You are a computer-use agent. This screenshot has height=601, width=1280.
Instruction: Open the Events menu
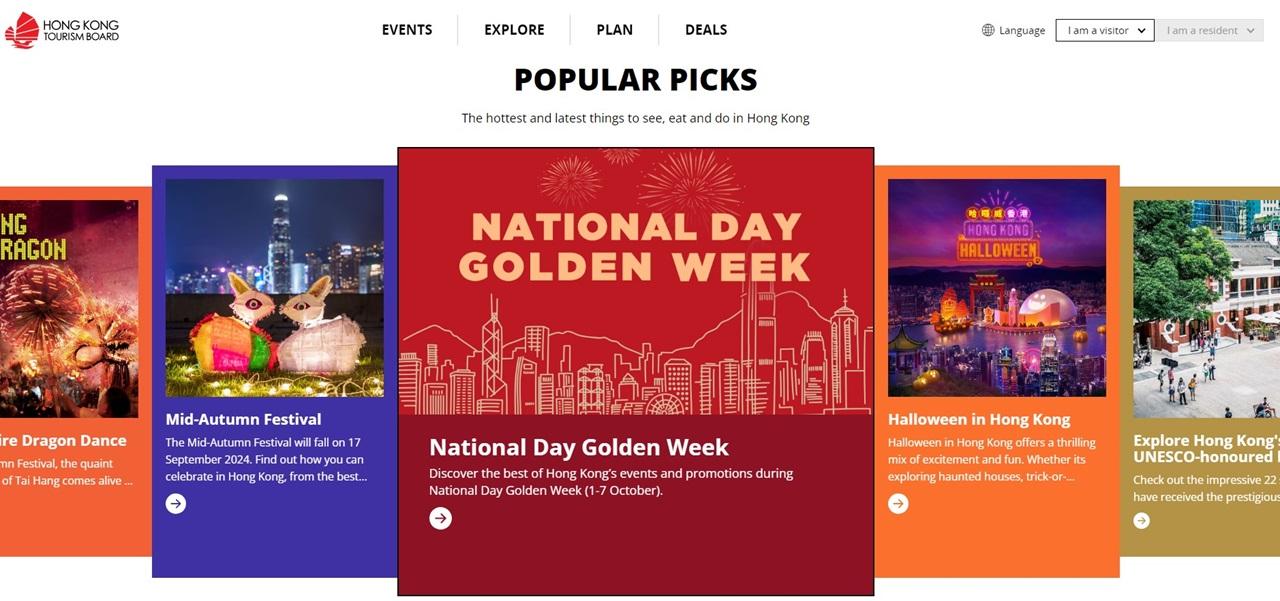point(407,30)
